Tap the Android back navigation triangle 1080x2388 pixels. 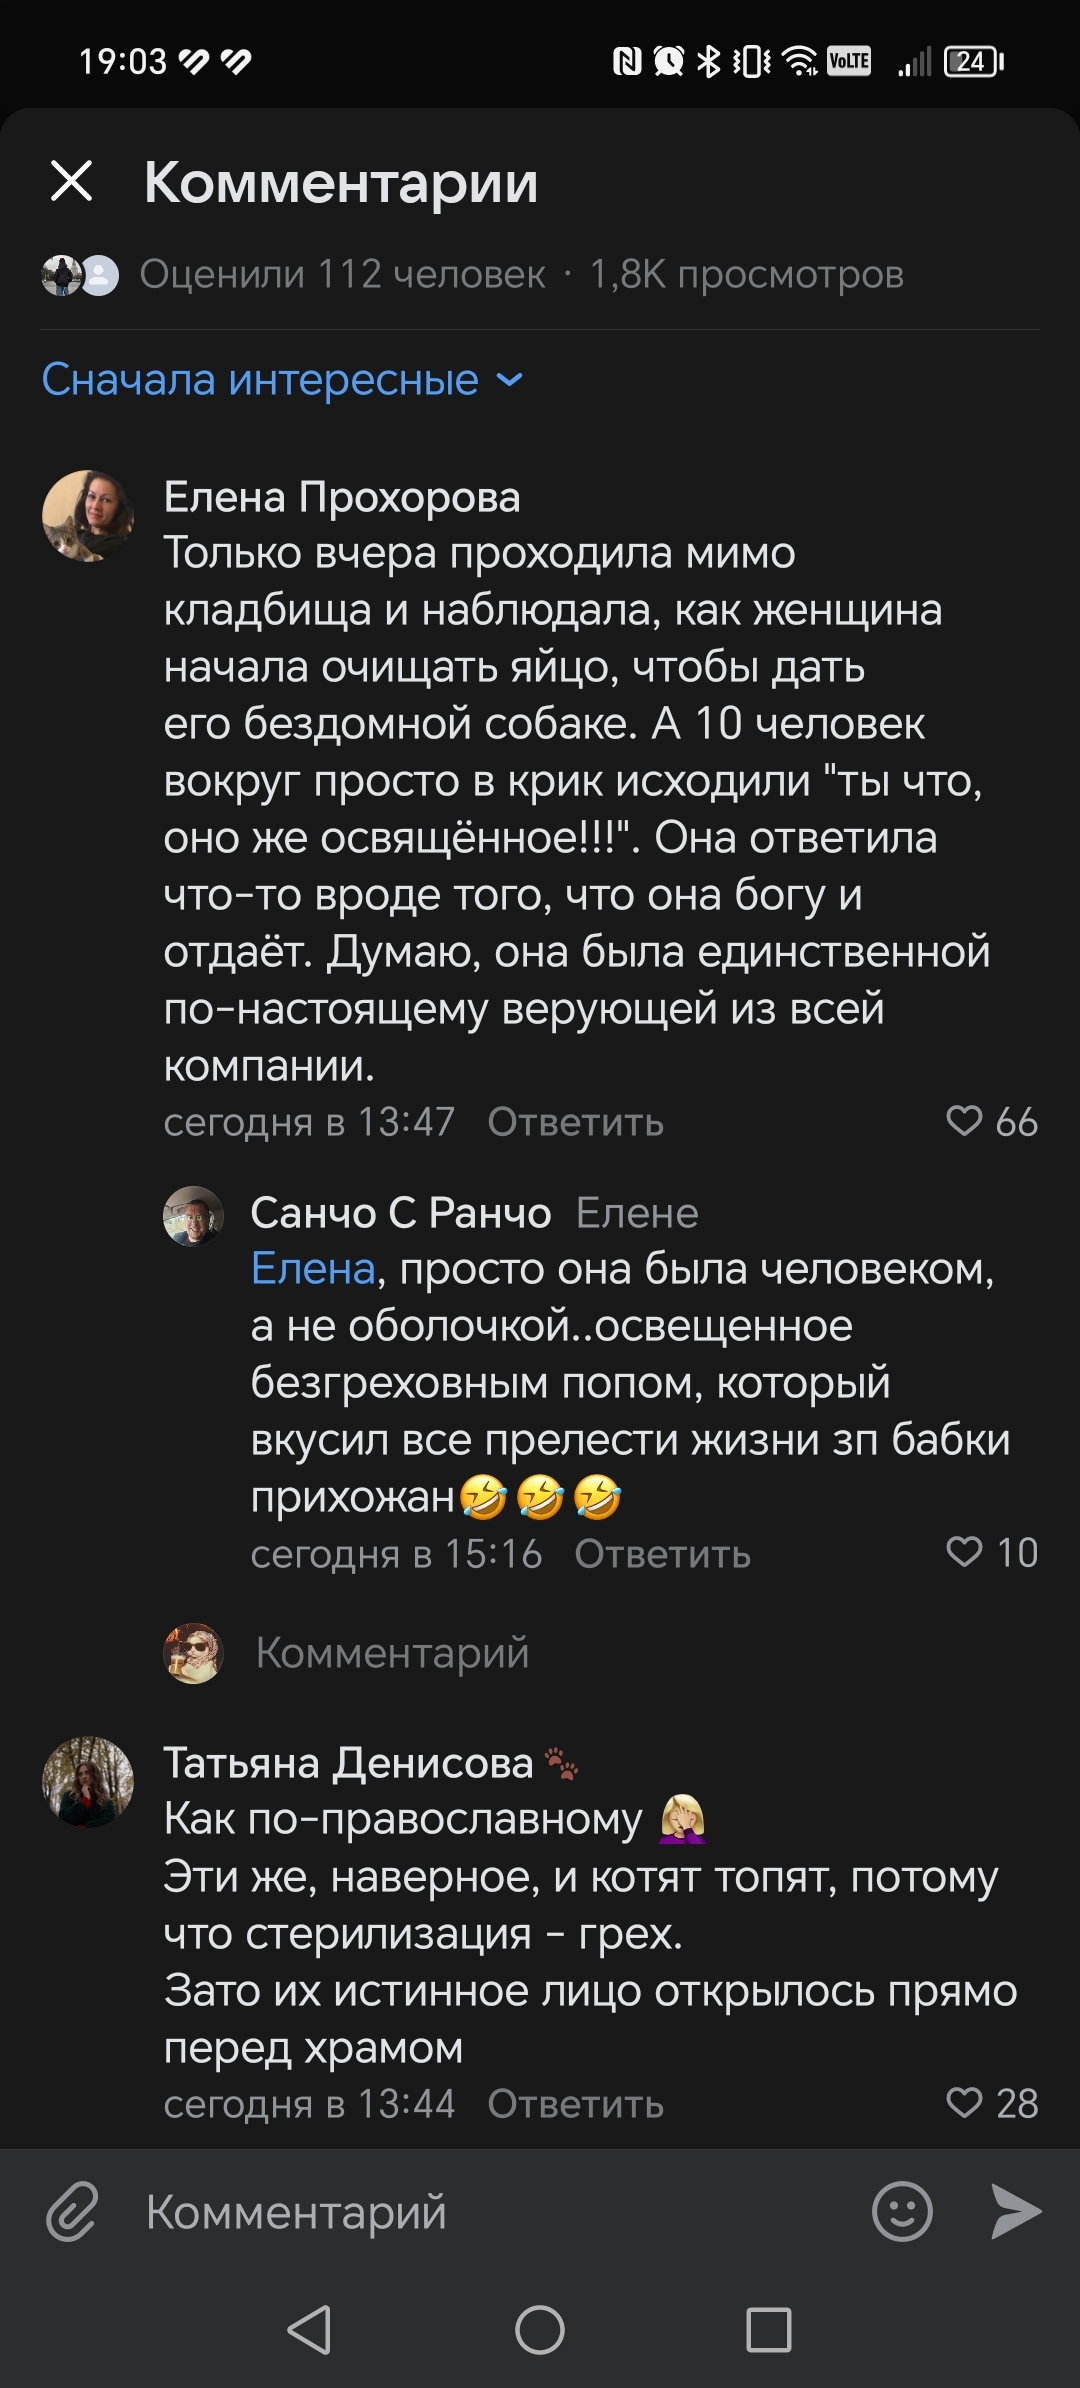(309, 2330)
